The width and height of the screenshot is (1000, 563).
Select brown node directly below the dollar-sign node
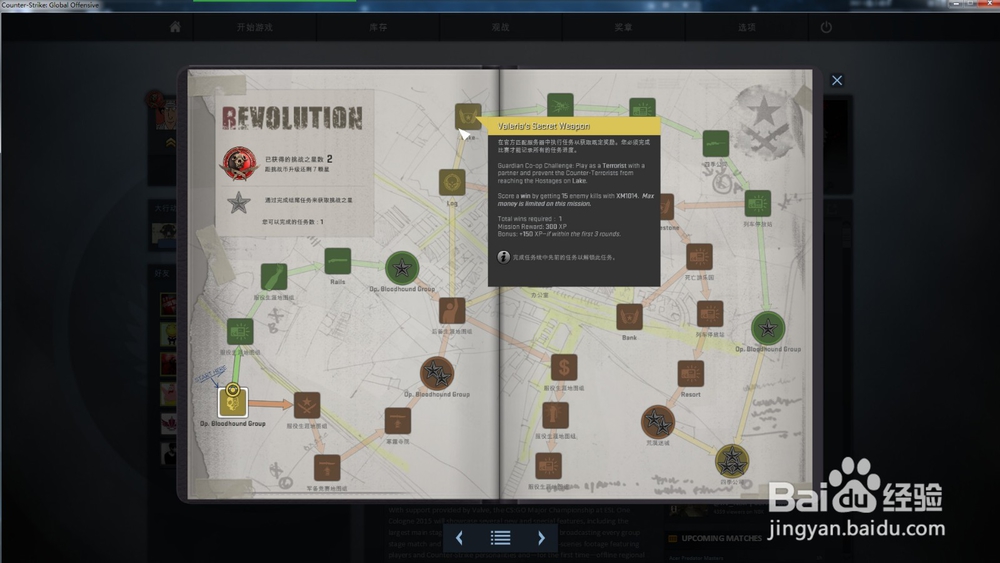[x=555, y=416]
